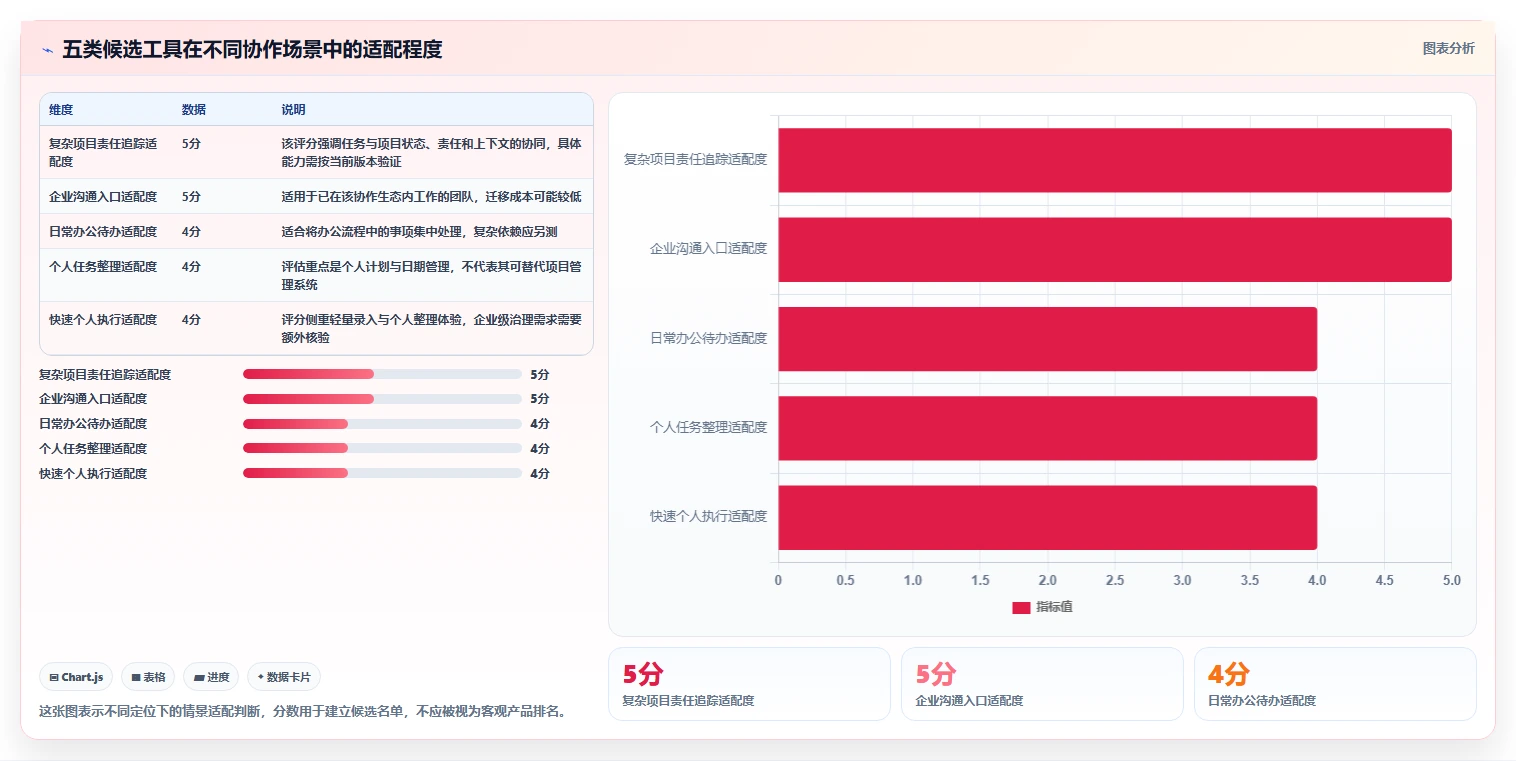This screenshot has width=1516, height=761.
Task: Click the 企业沟通入口适配度 progress bar
Action: pyautogui.click(x=382, y=399)
